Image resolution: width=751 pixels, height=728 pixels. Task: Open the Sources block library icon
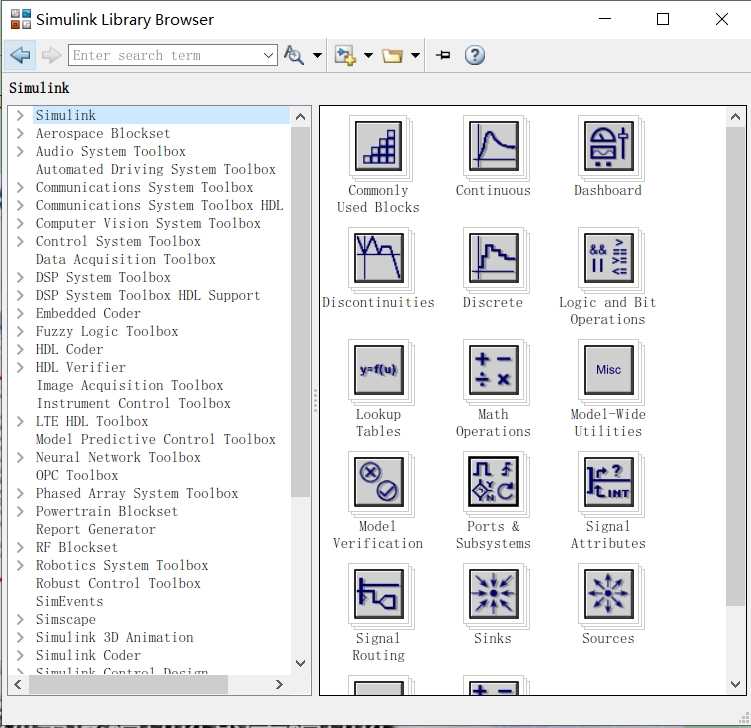point(608,594)
